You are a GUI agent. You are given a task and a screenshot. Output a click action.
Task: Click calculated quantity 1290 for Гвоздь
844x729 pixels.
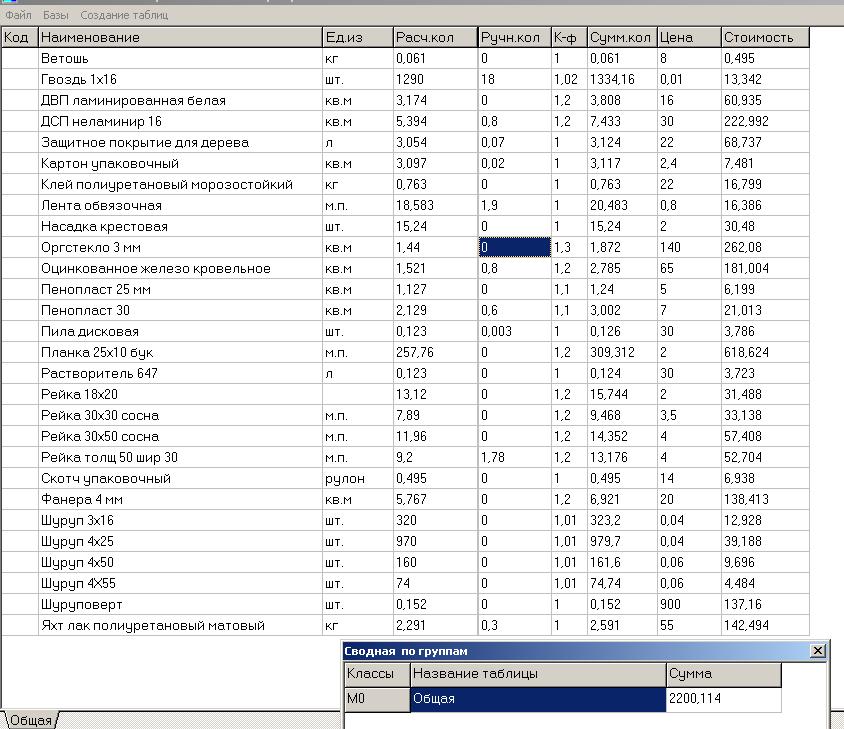[435, 79]
